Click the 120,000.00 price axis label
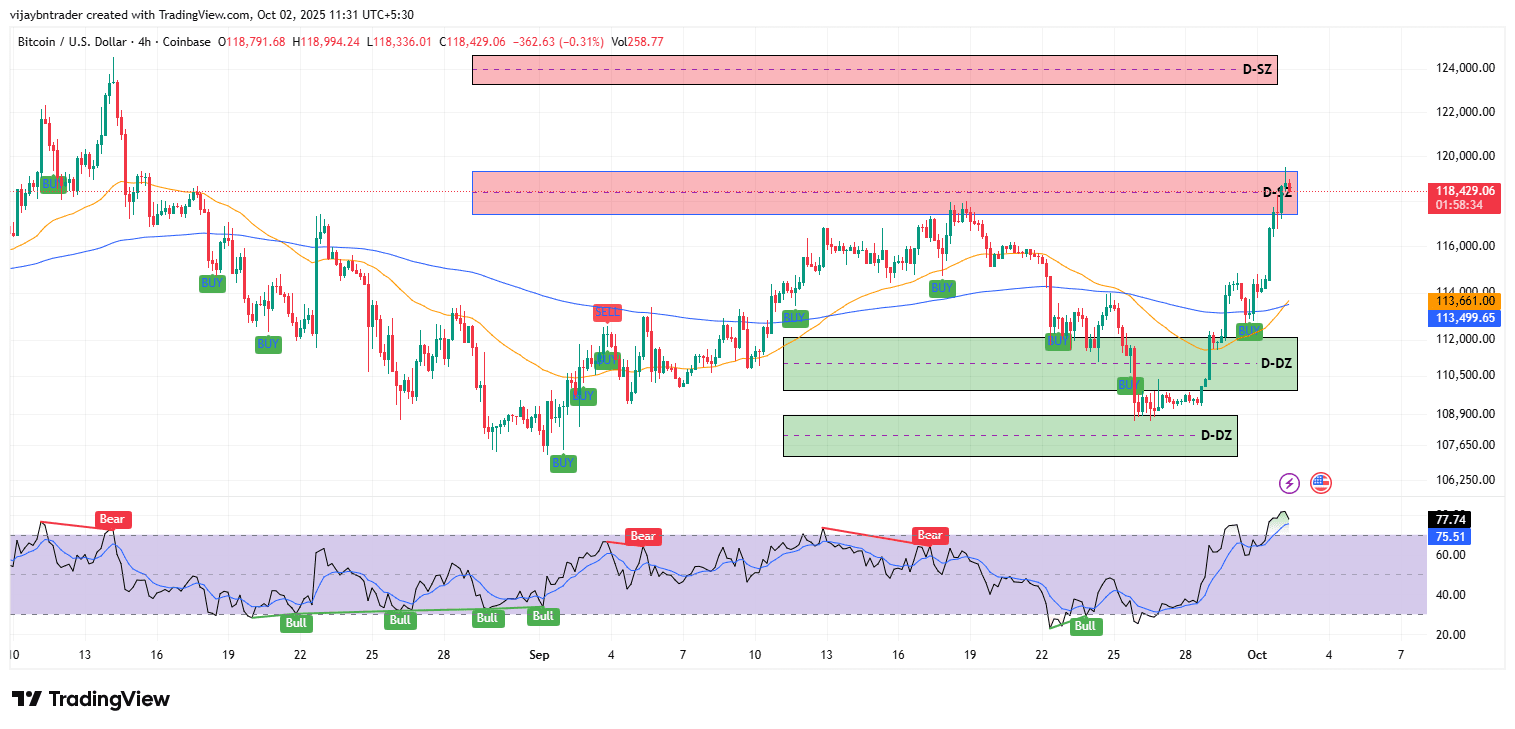 [1466, 156]
